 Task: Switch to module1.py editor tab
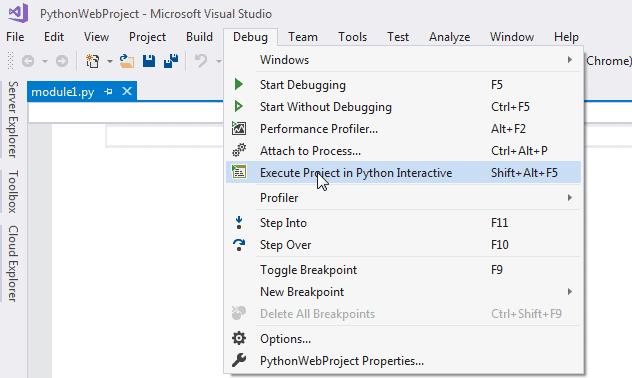point(63,92)
